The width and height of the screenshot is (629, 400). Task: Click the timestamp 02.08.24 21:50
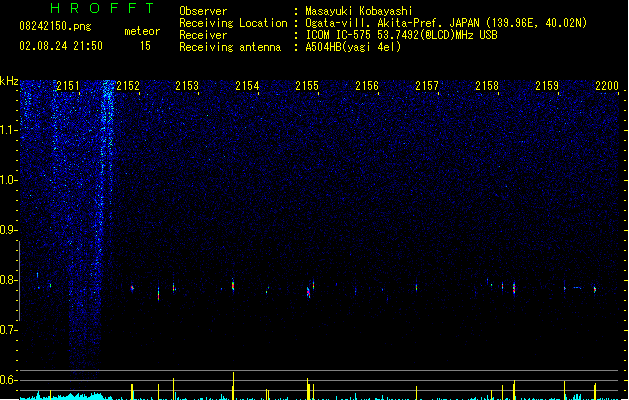(61, 46)
